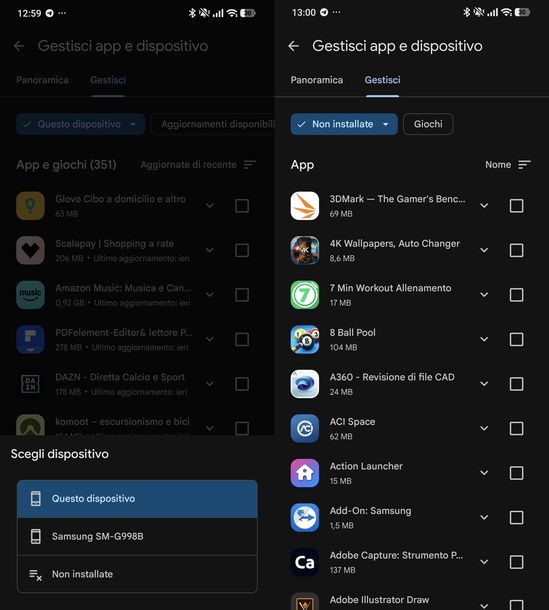Go back using right screen arrow

[294, 46]
